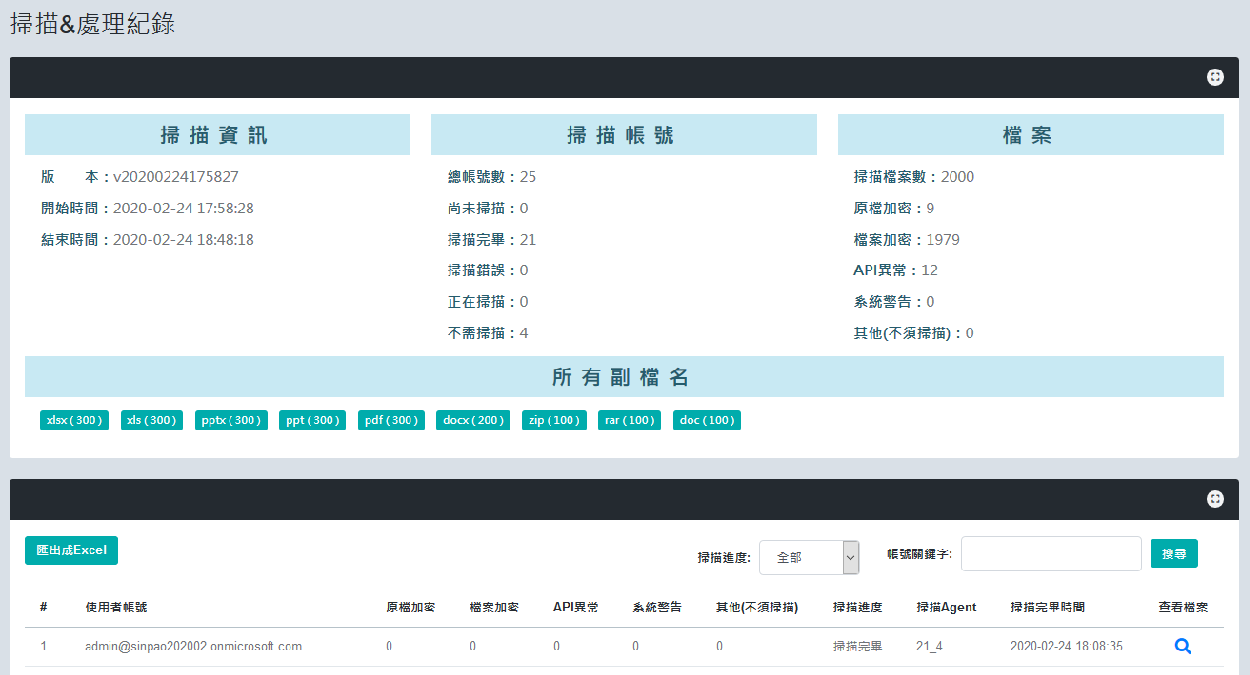The width and height of the screenshot is (1250, 675).
Task: Click the 匯出成Excel button
Action: pyautogui.click(x=71, y=550)
